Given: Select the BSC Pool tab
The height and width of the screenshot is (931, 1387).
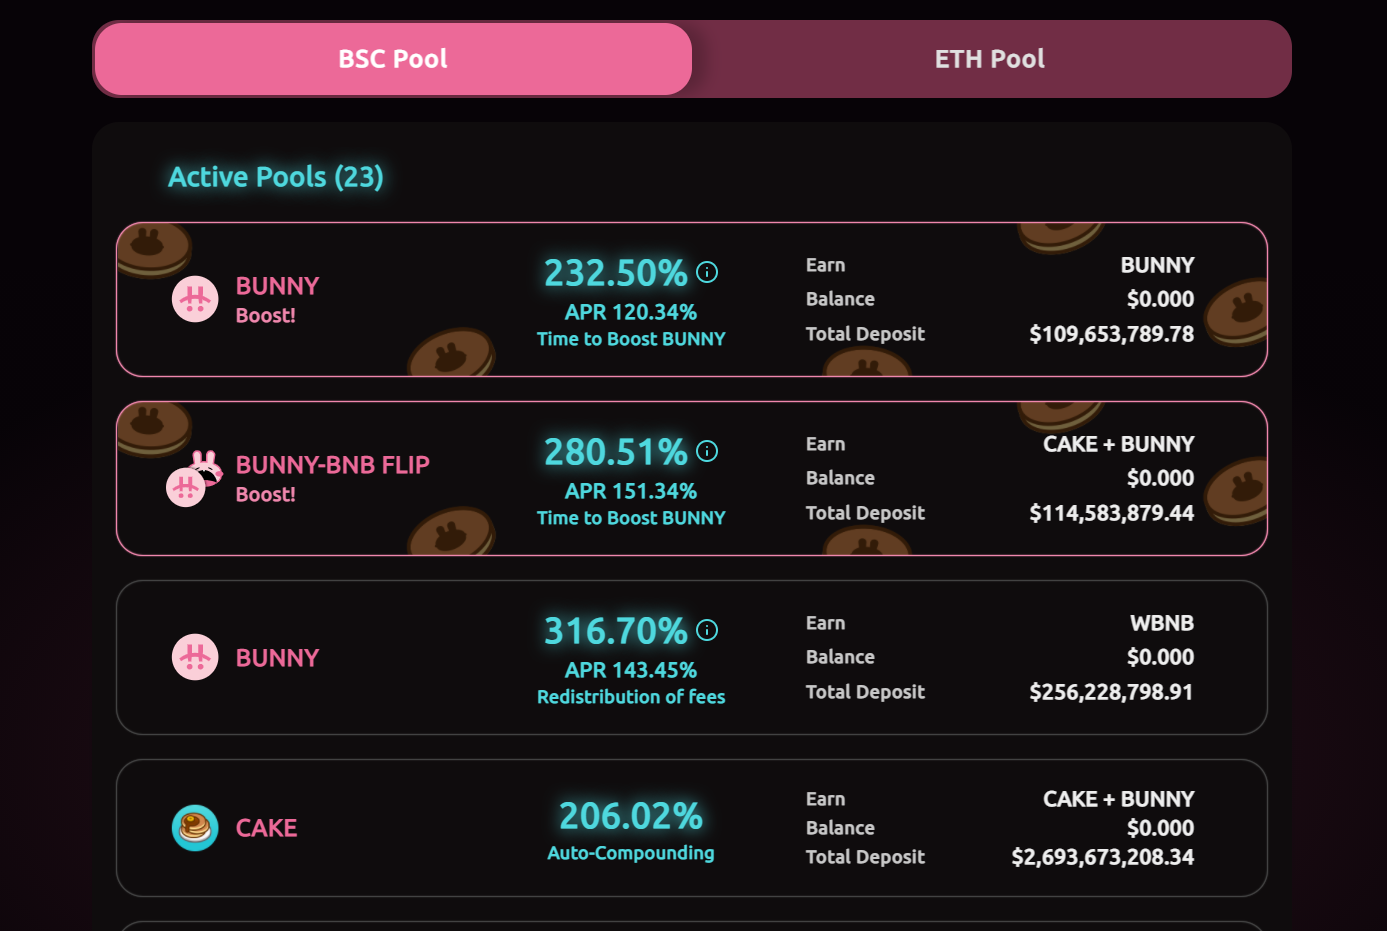Looking at the screenshot, I should (x=393, y=59).
